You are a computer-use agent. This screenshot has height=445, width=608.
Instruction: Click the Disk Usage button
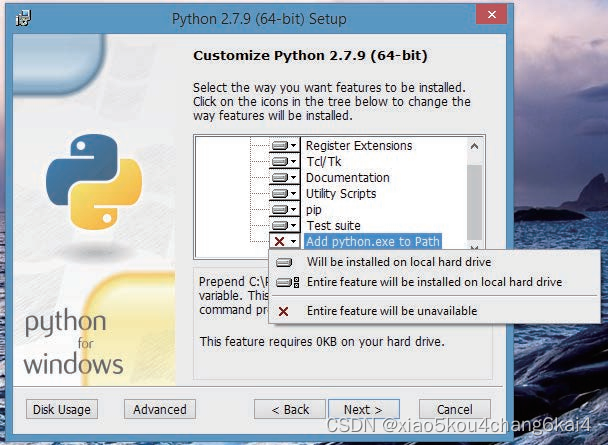62,409
